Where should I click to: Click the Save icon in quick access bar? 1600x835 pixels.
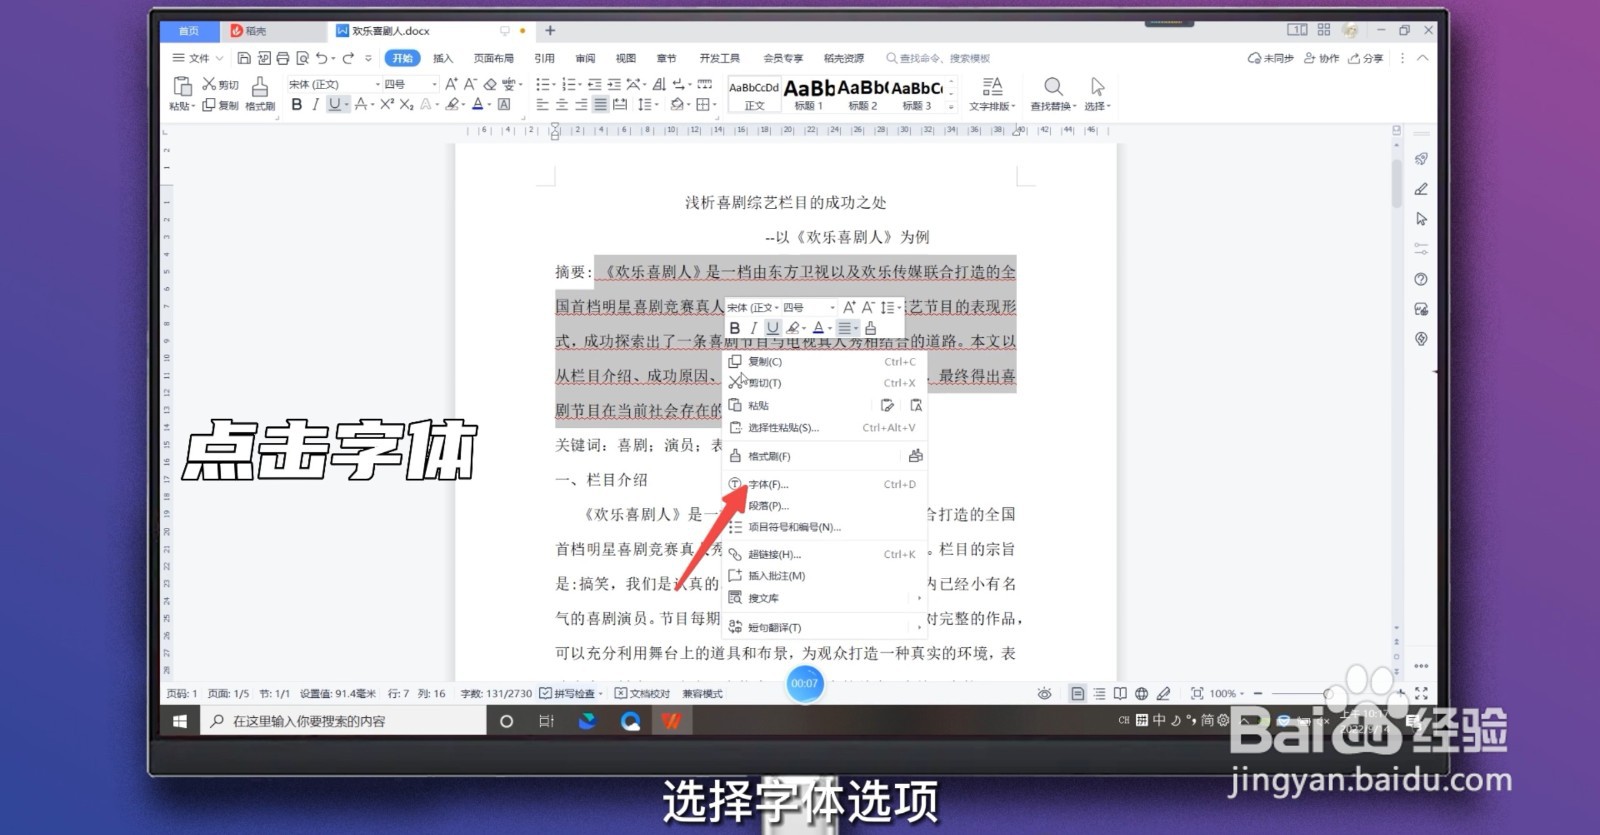pyautogui.click(x=243, y=58)
